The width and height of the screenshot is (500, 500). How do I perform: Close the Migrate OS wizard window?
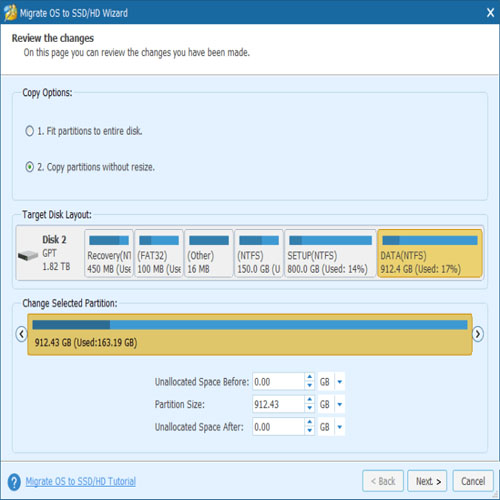pos(490,13)
